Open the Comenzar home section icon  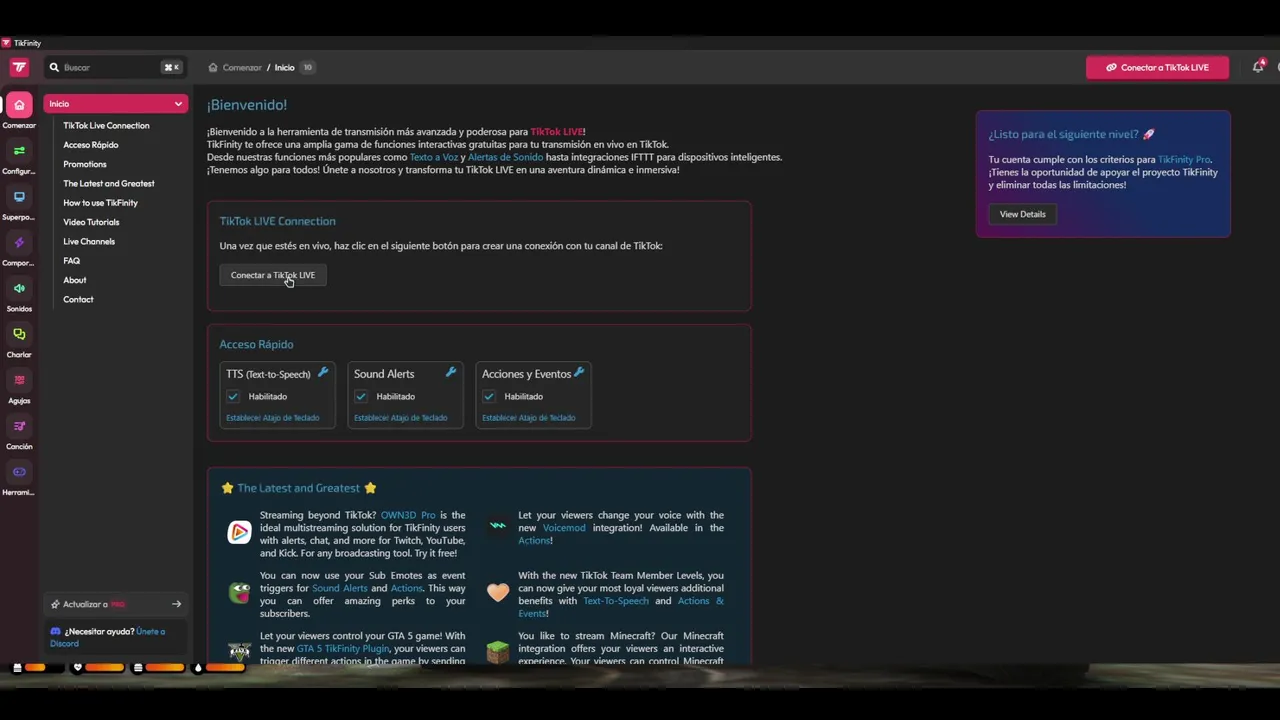pyautogui.click(x=19, y=105)
